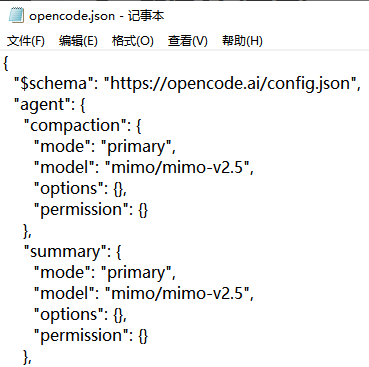Click summary's "mimo/mimo-v2.5" model value
This screenshot has width=369, height=367.
(x=177, y=293)
